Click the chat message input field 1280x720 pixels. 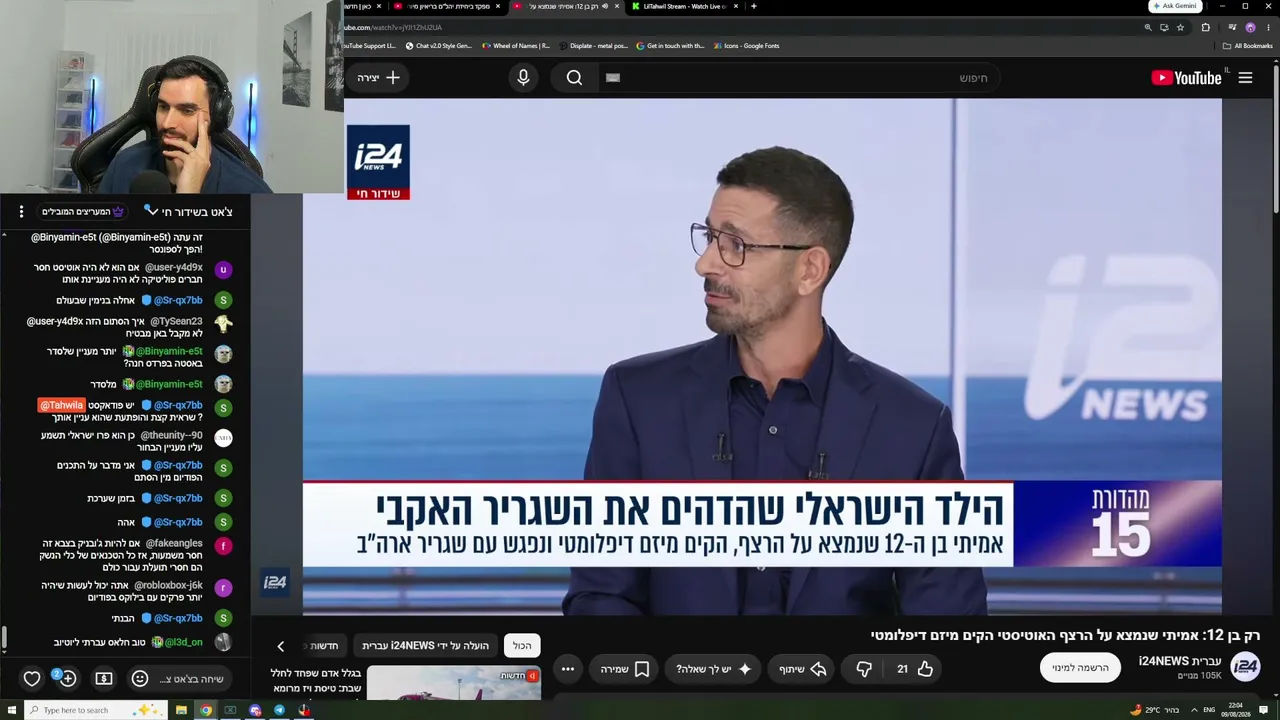click(x=190, y=679)
